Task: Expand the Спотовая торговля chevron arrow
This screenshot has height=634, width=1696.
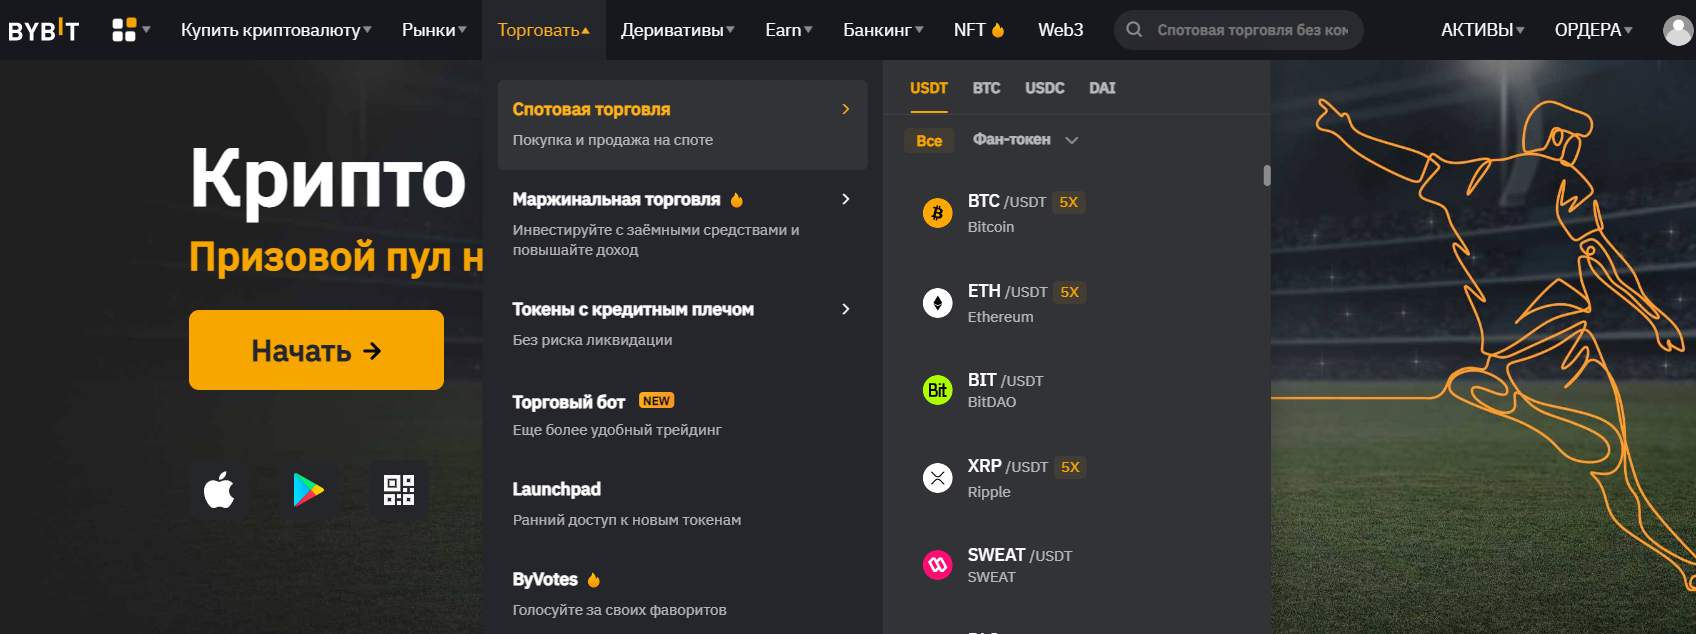Action: [846, 109]
